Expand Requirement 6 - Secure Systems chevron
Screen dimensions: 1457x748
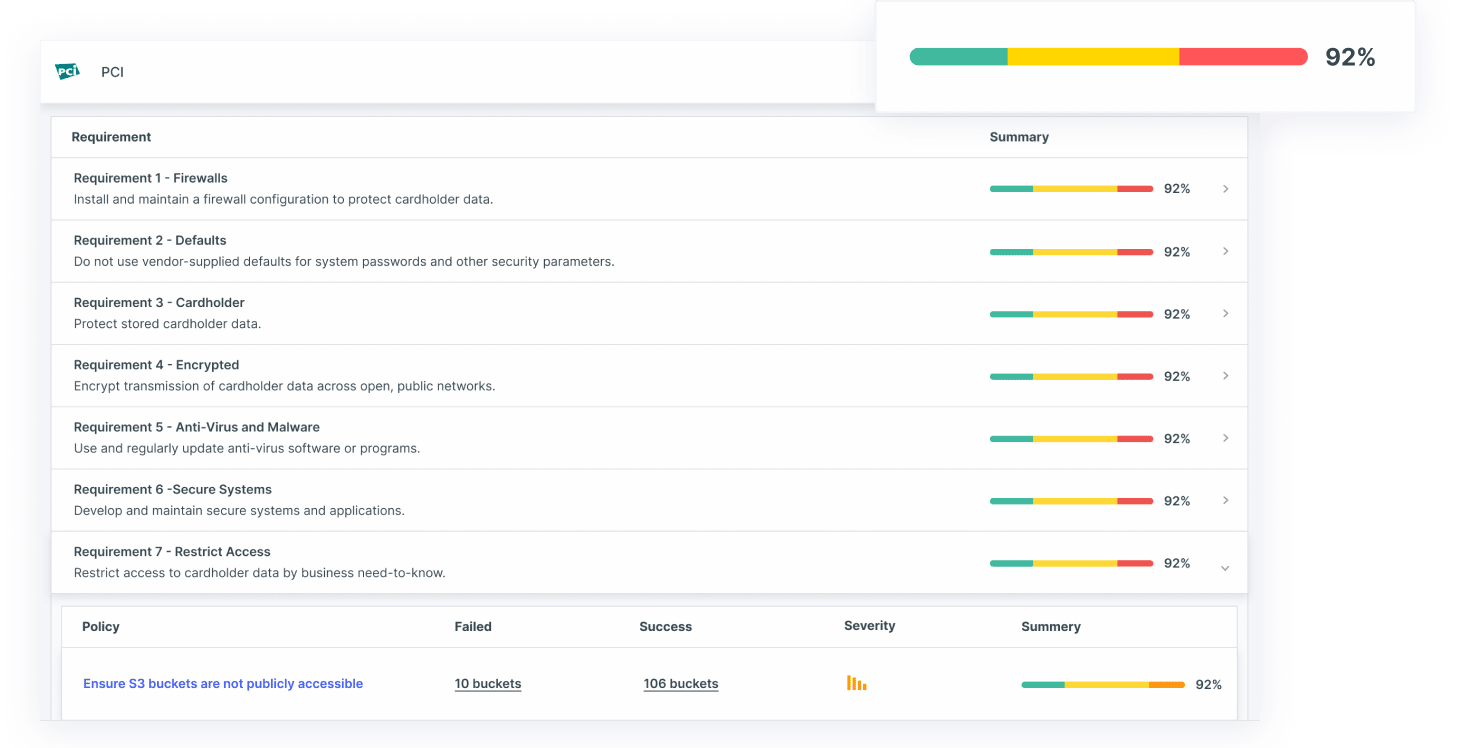coord(1225,500)
